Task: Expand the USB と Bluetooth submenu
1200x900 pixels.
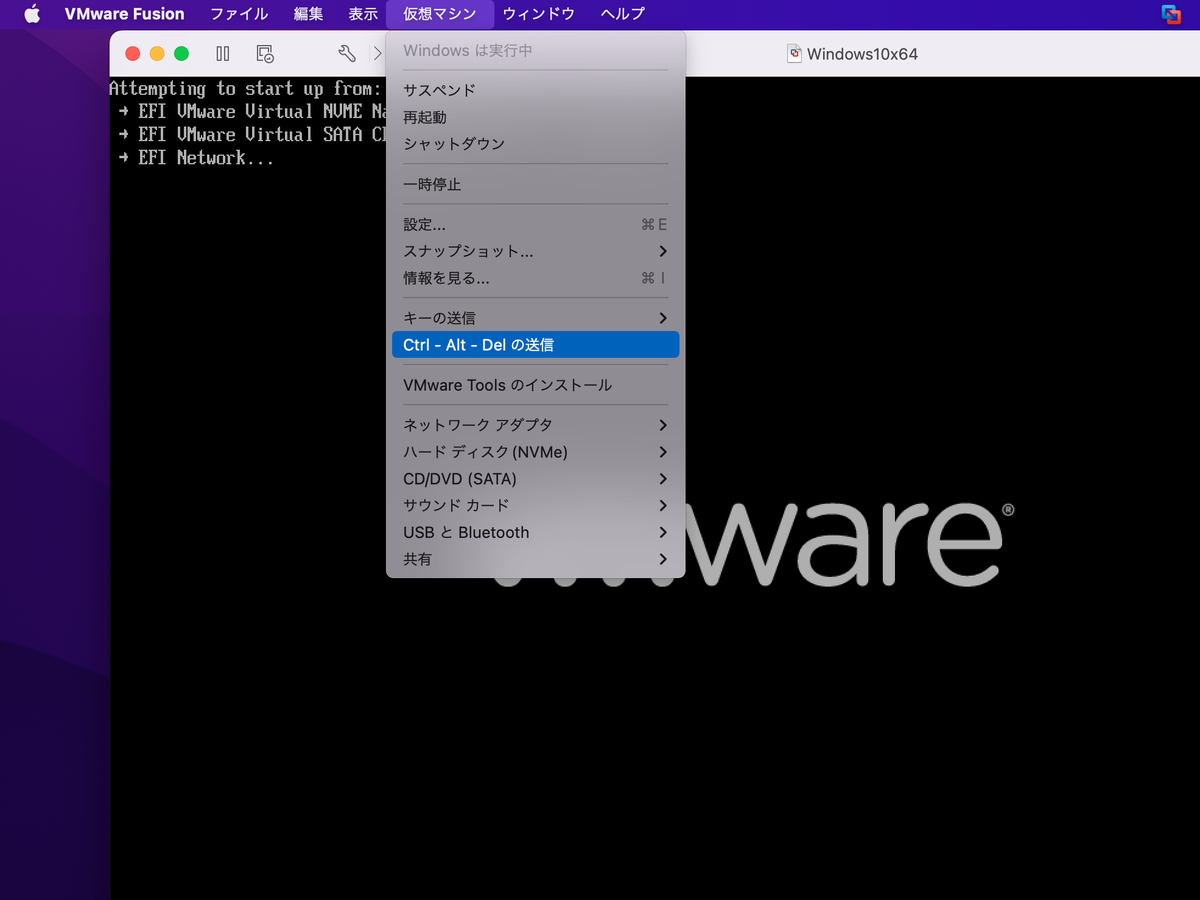Action: (466, 532)
